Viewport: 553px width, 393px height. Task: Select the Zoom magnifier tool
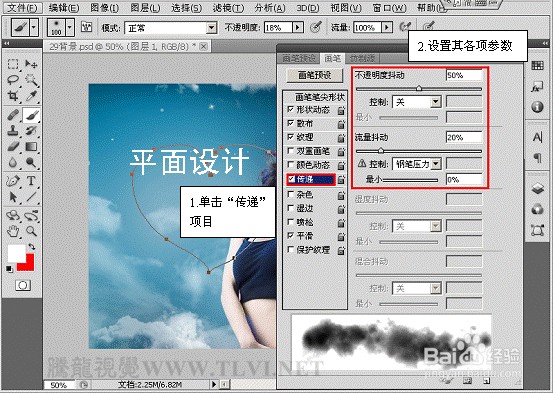[x=31, y=231]
